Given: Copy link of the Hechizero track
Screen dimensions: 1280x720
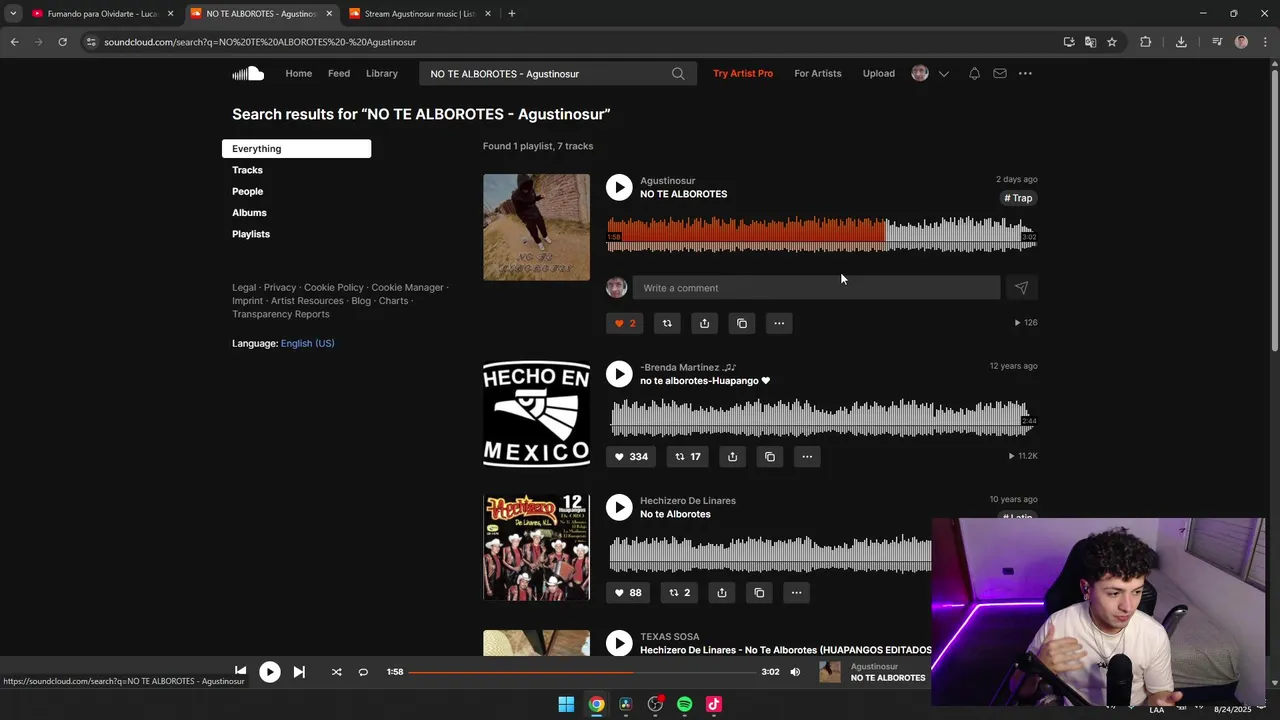Looking at the screenshot, I should point(759,593).
